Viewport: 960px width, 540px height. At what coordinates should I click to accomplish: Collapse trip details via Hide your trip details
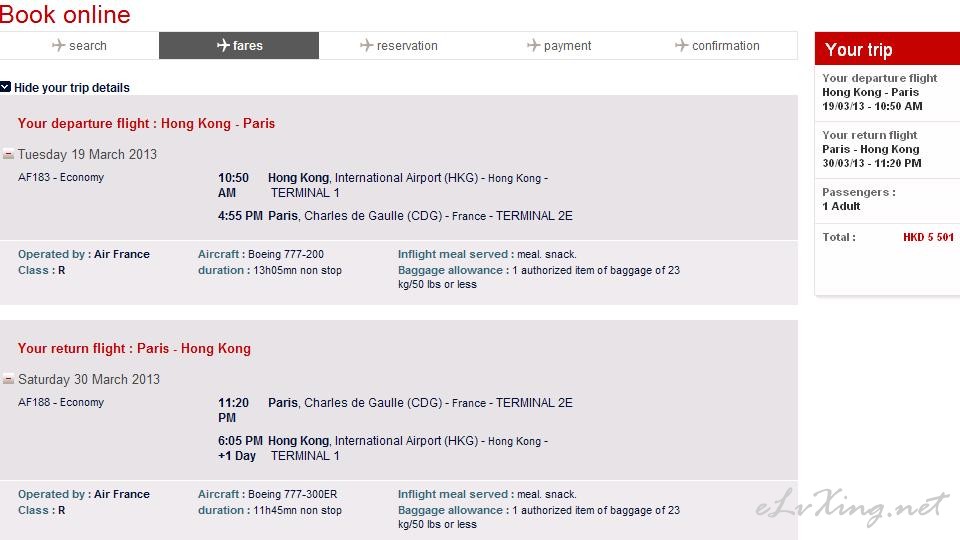[x=72, y=88]
